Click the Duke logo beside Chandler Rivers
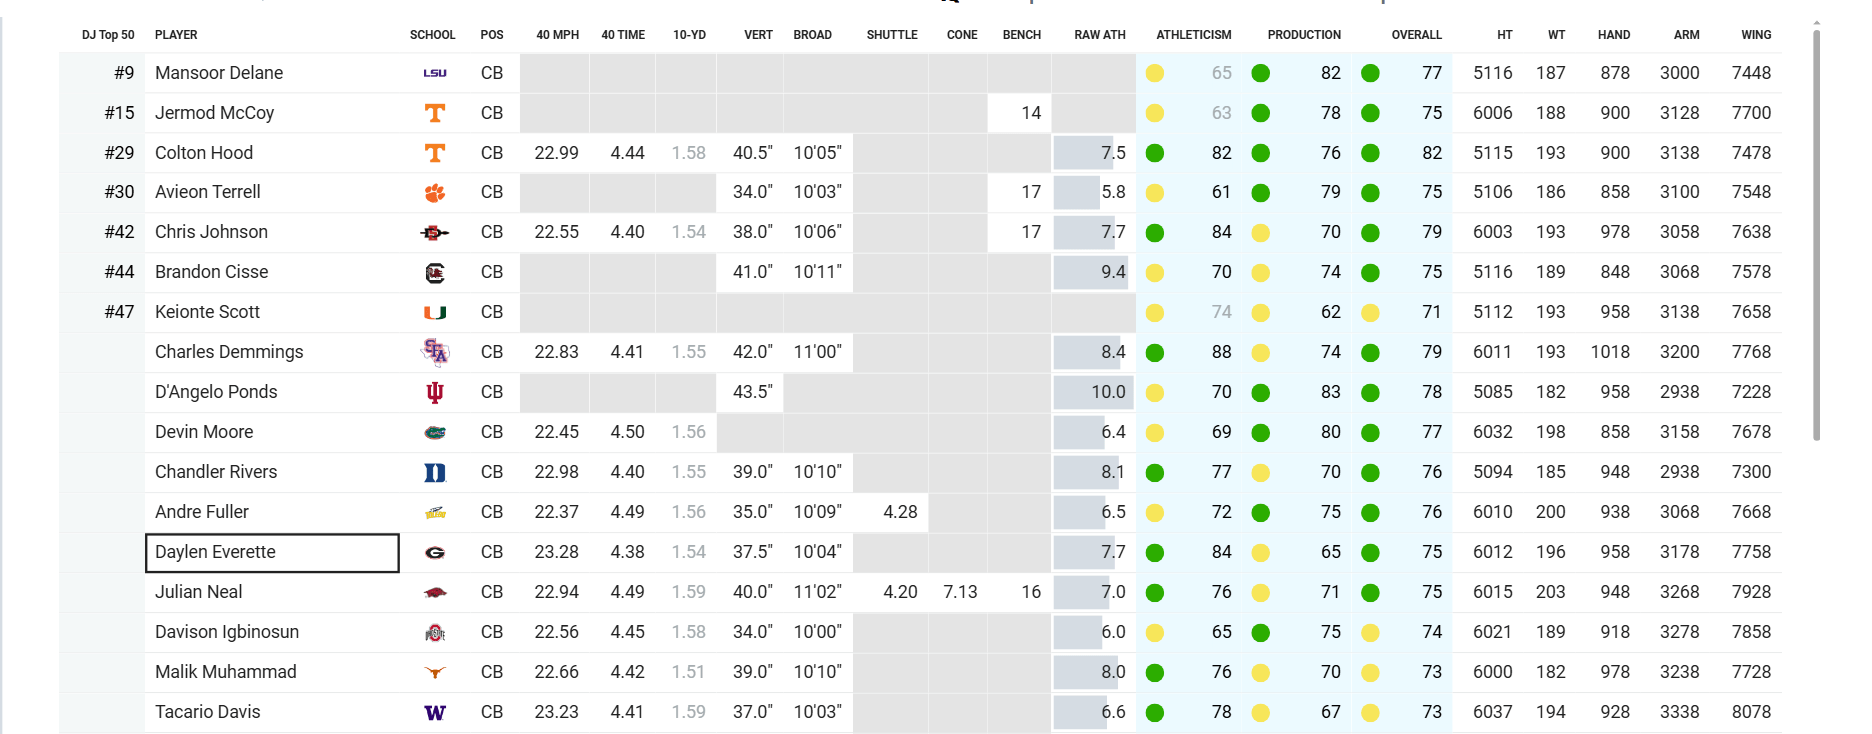 pos(434,473)
